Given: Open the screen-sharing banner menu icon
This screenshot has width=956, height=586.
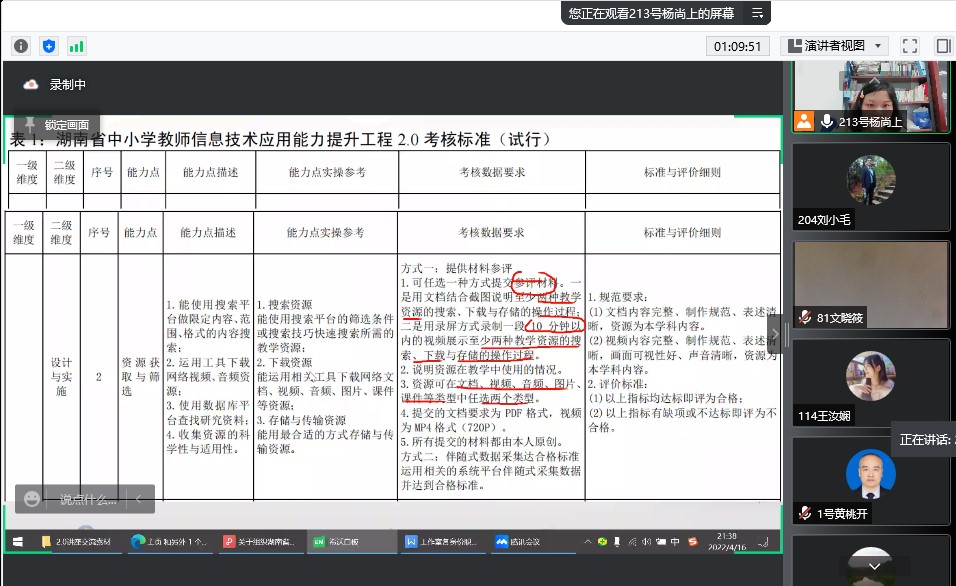Looking at the screenshot, I should tap(758, 13).
